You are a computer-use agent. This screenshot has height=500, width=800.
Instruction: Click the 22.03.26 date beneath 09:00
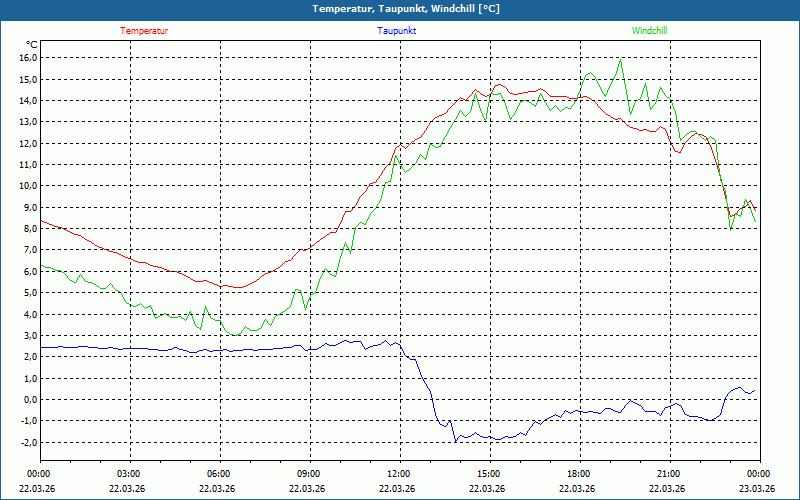307,488
